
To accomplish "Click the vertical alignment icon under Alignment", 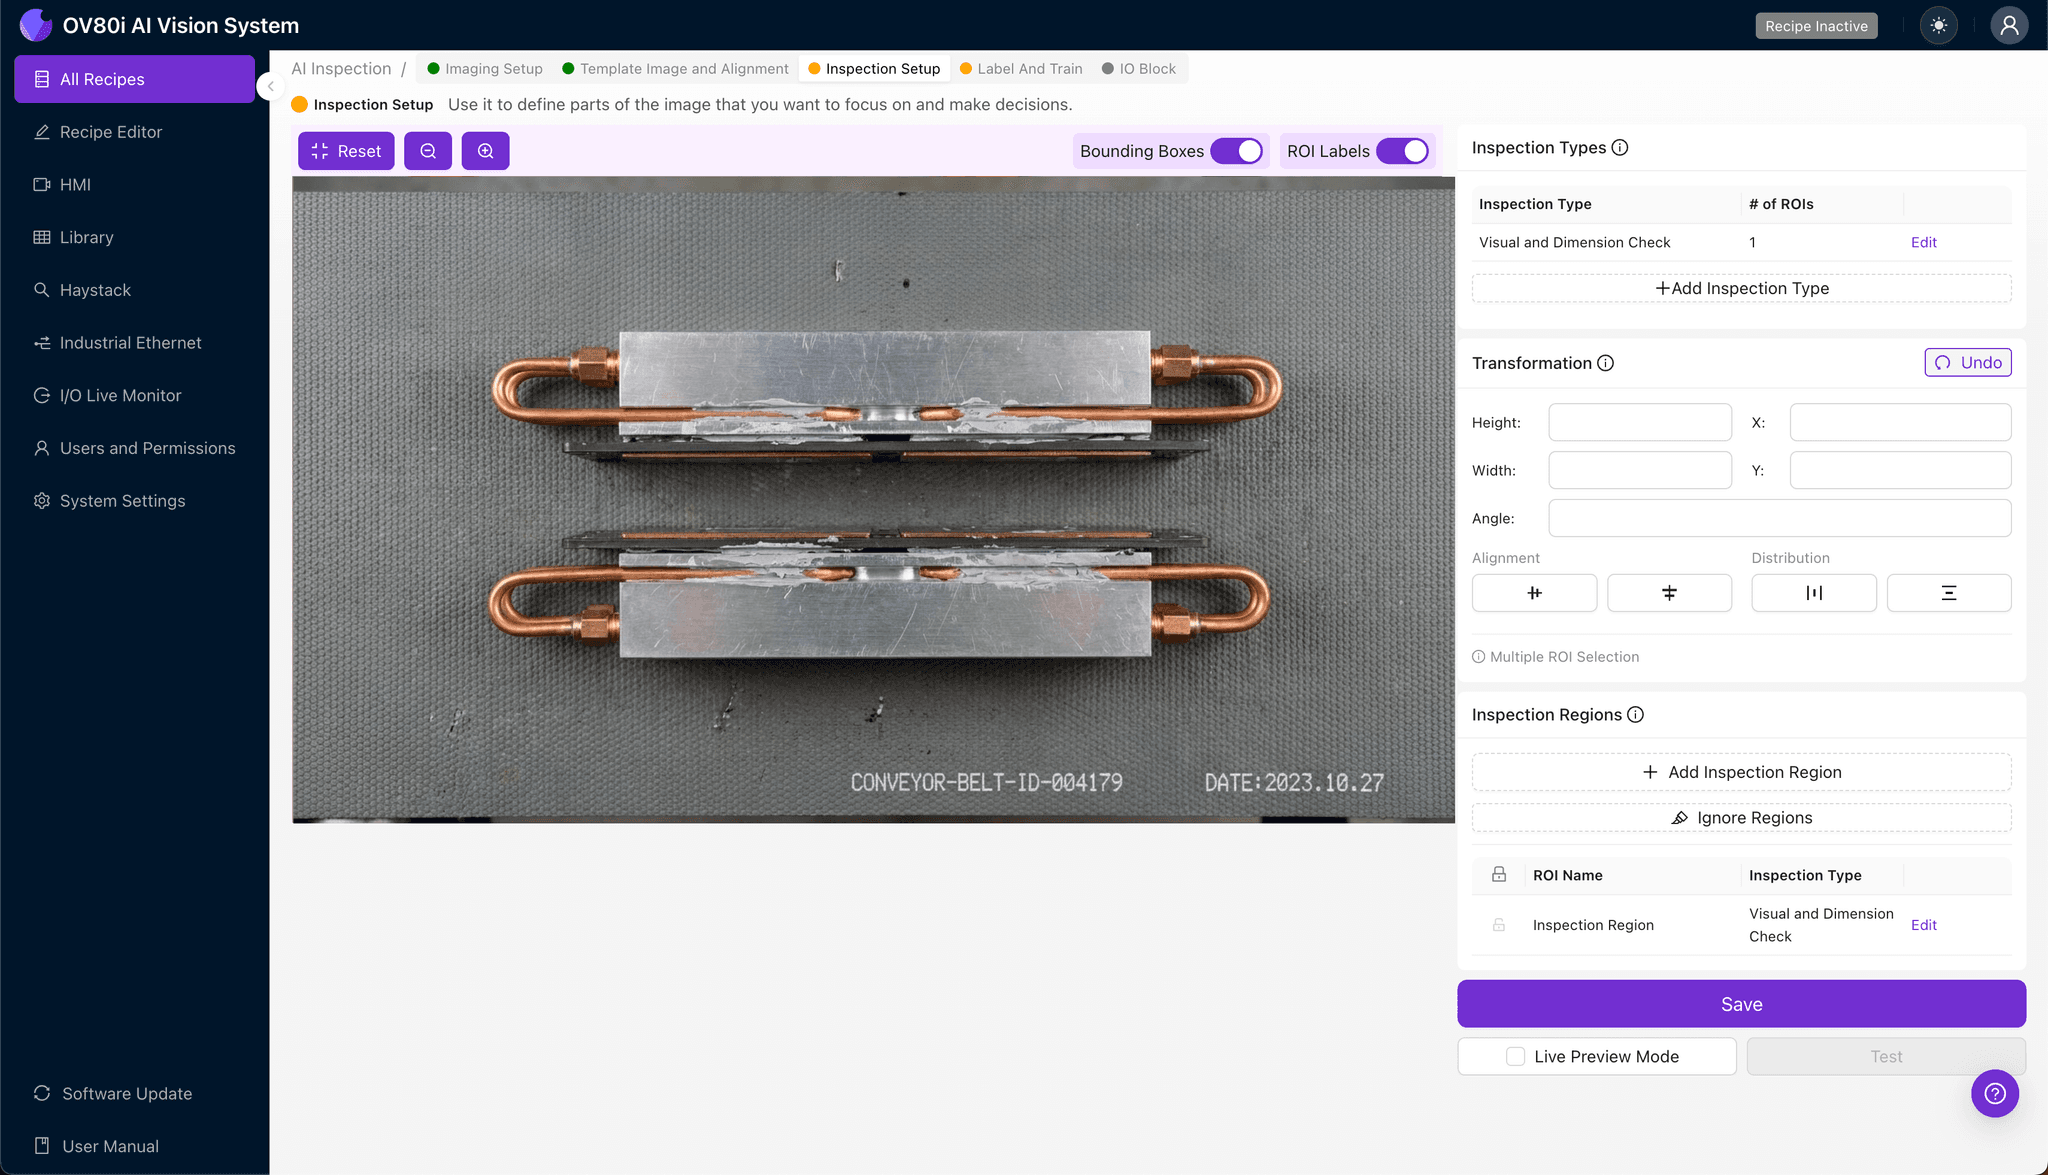I will [1669, 592].
